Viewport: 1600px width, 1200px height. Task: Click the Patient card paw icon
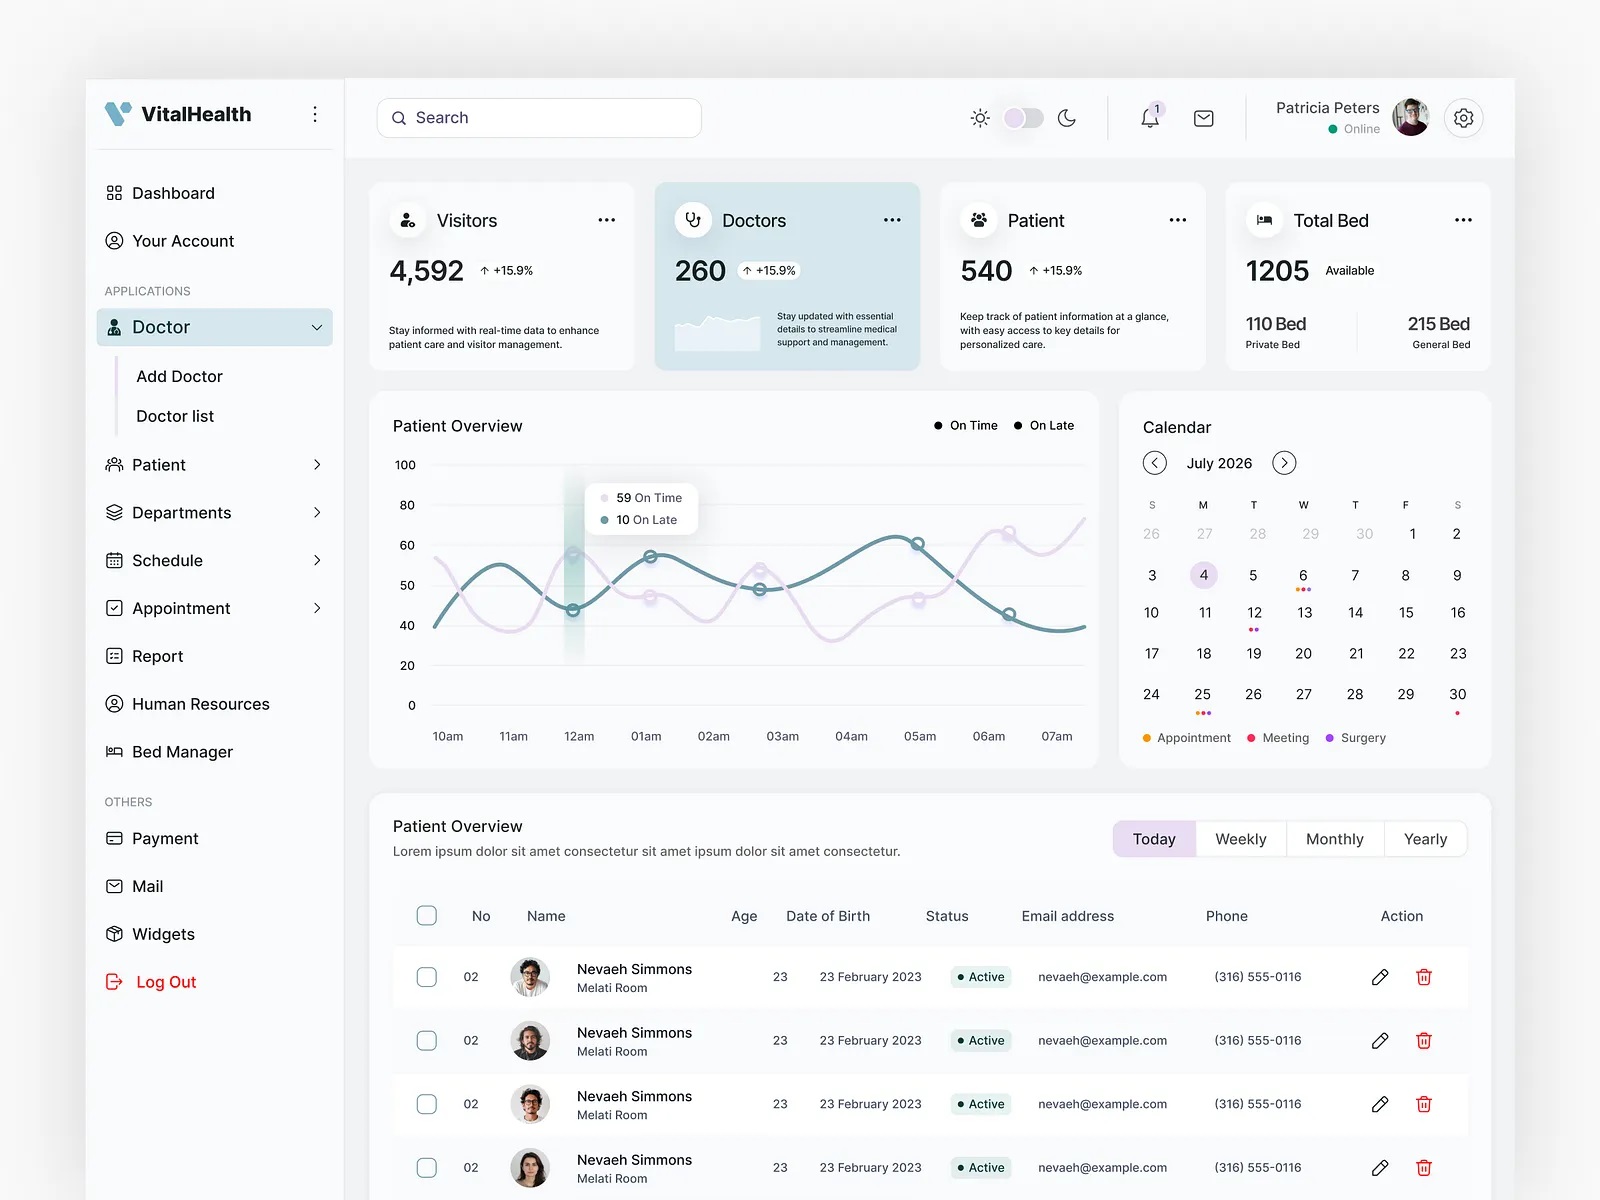(979, 220)
